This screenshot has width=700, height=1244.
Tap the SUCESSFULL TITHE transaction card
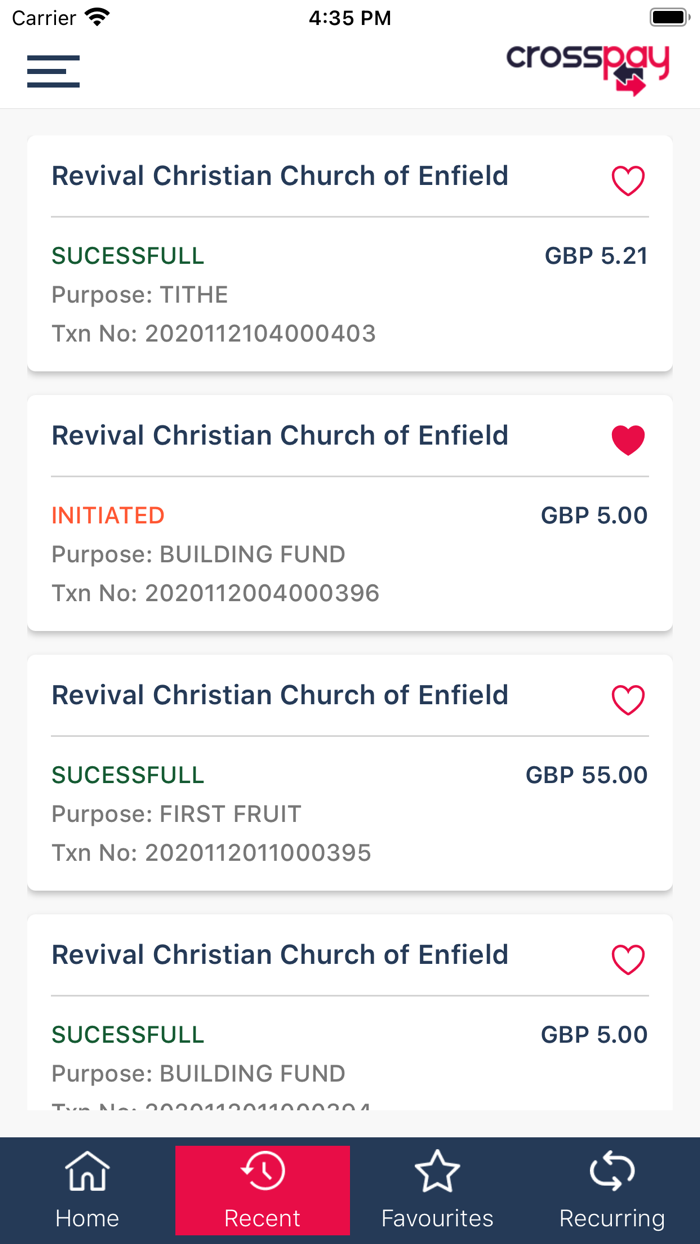pyautogui.click(x=350, y=253)
